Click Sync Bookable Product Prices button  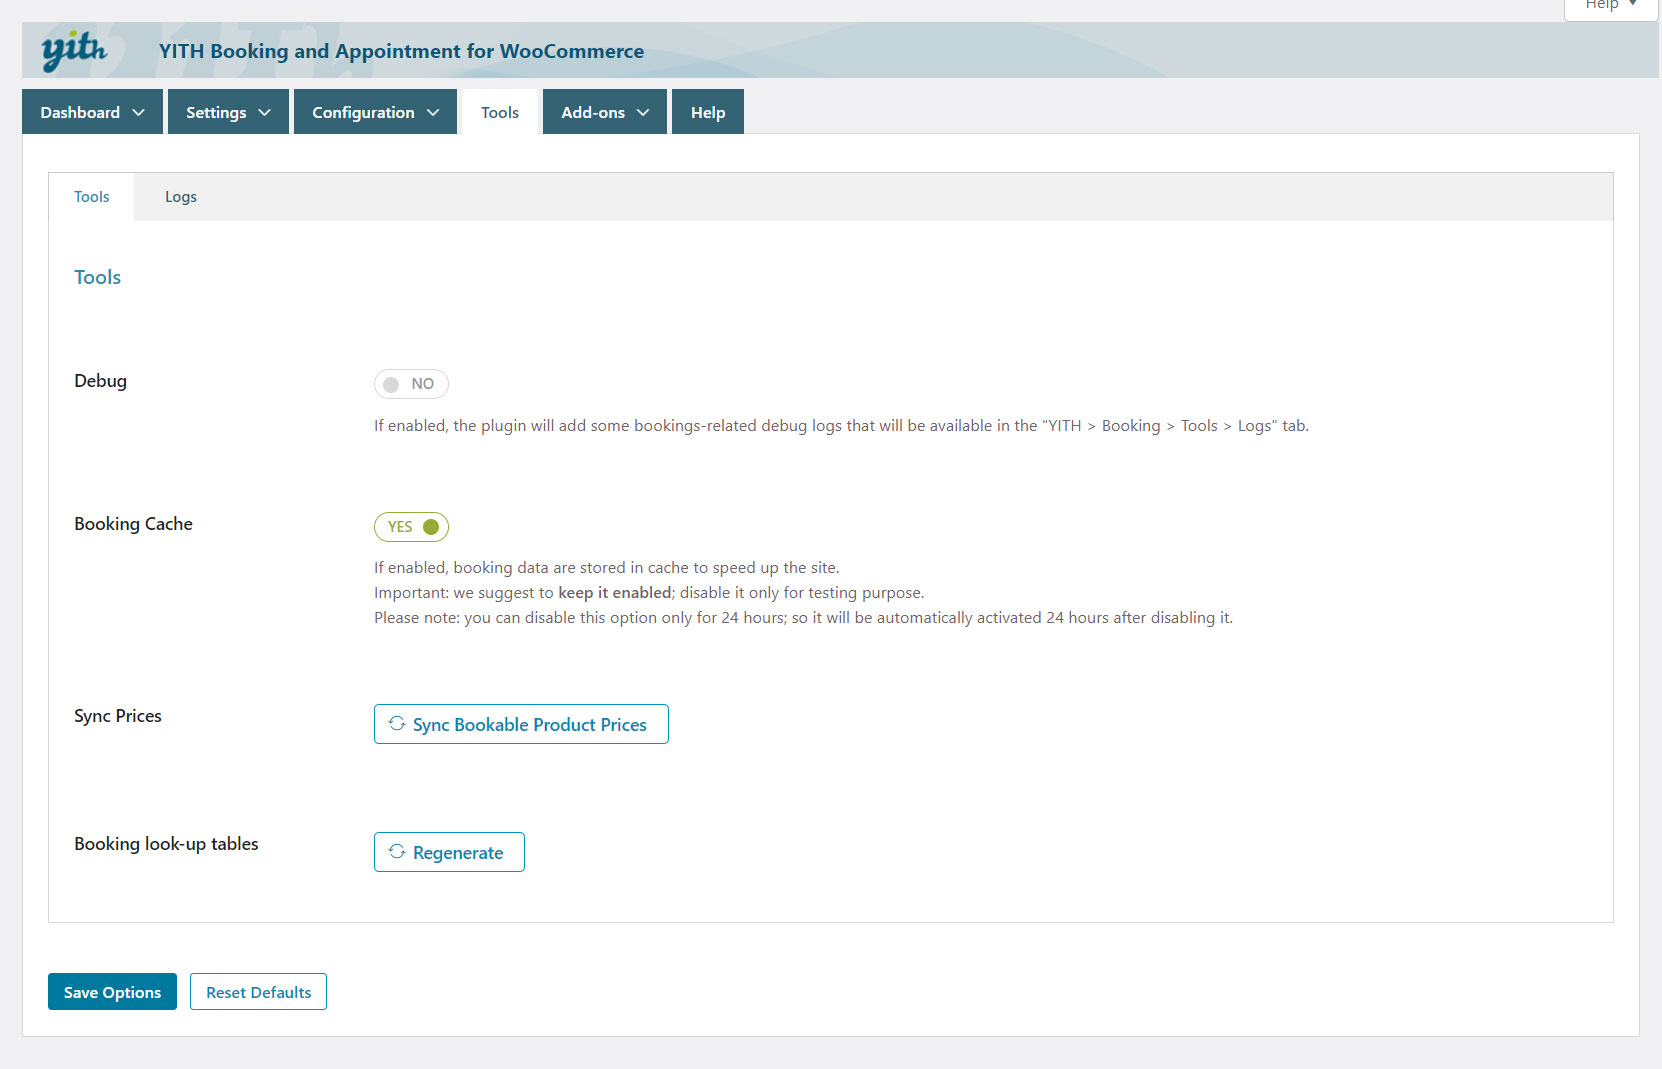(x=521, y=724)
